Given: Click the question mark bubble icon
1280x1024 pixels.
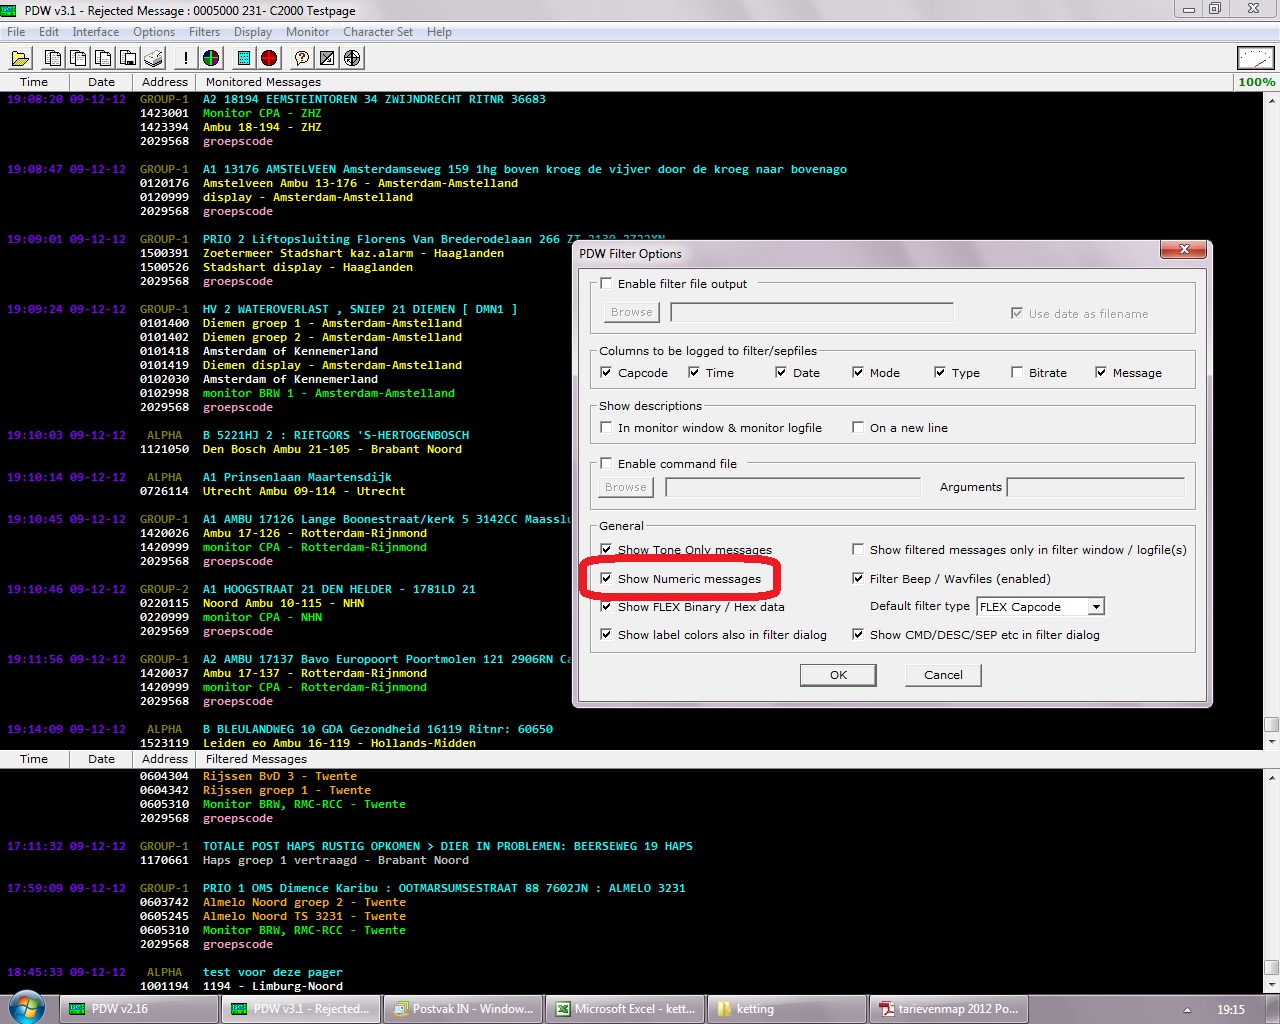Looking at the screenshot, I should (x=301, y=58).
